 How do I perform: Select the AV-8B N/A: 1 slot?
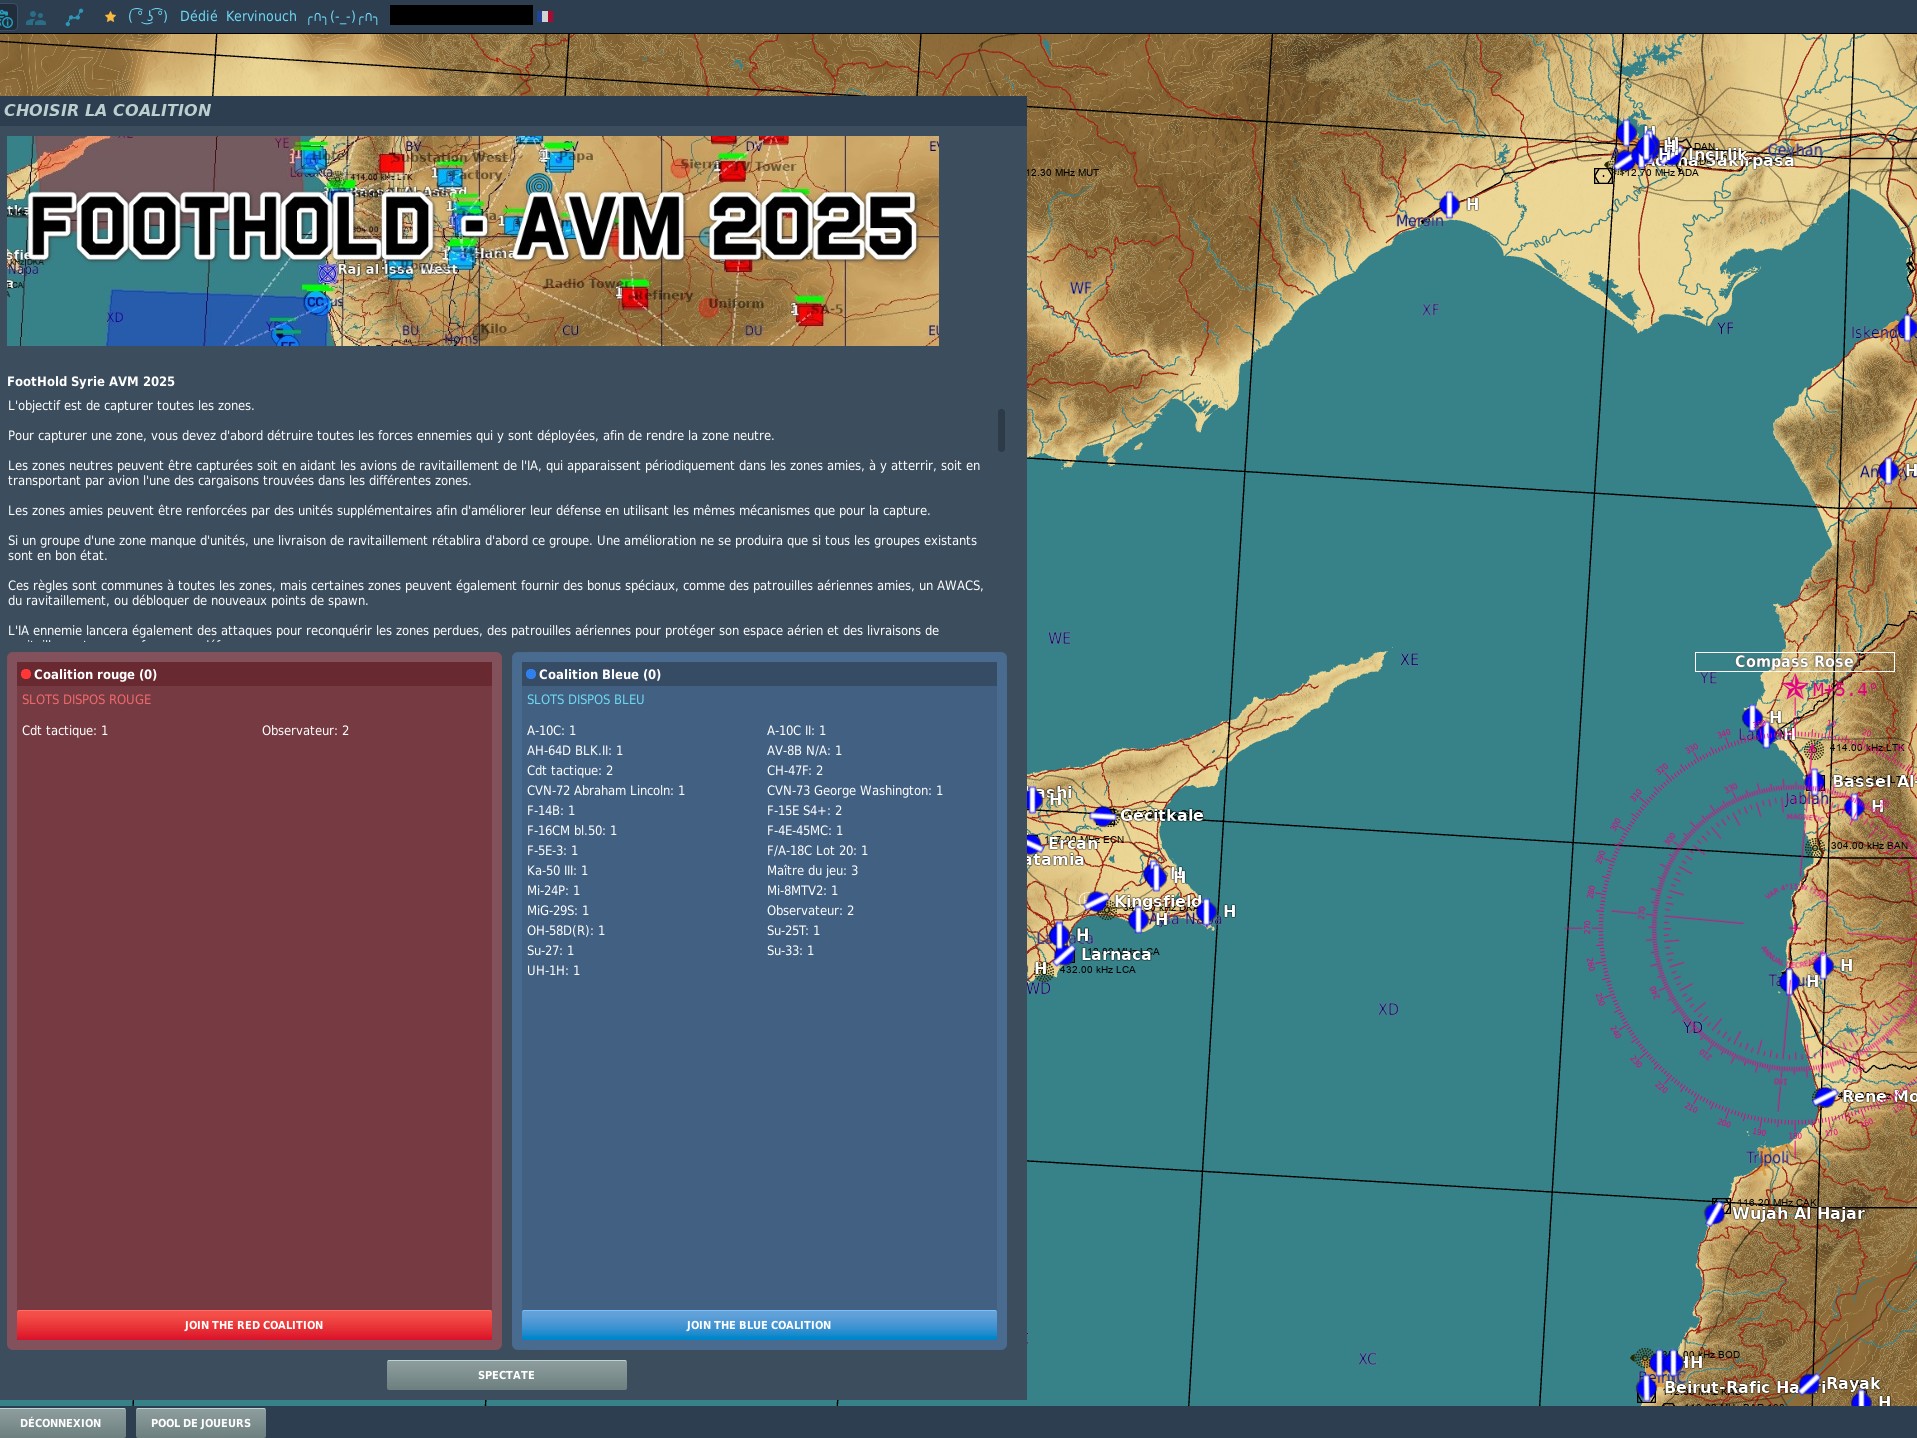click(x=805, y=751)
